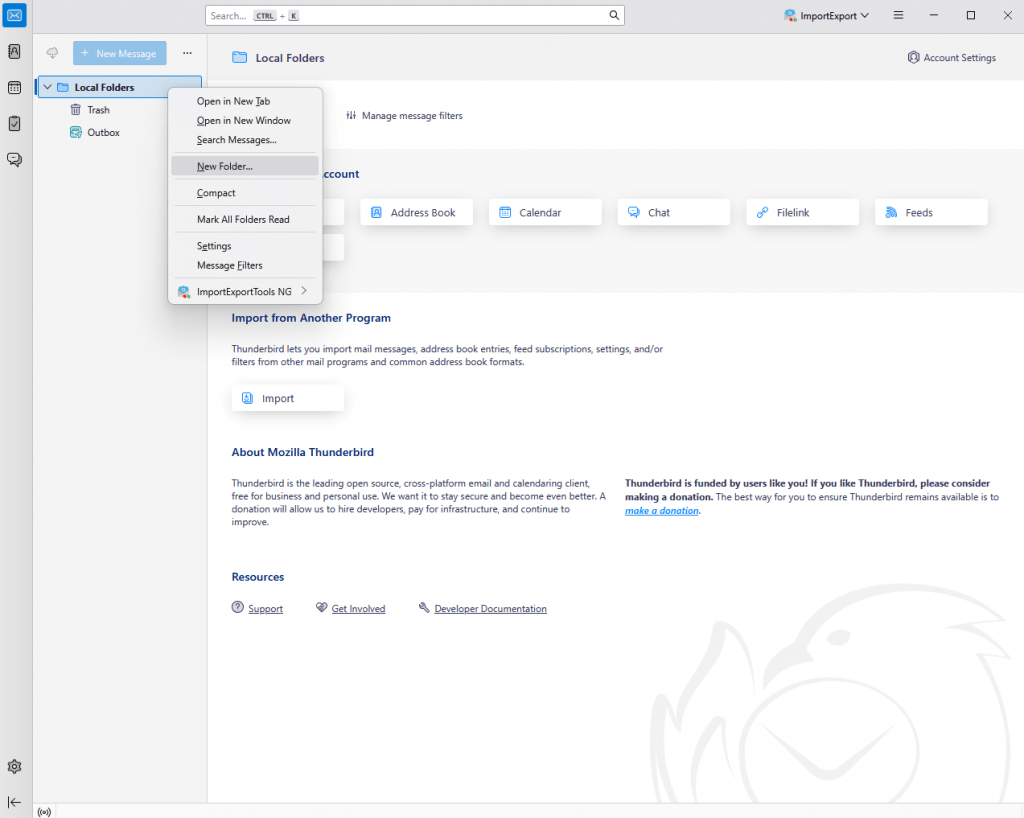Open the Account Settings button
This screenshot has width=1024, height=818.
click(x=952, y=57)
